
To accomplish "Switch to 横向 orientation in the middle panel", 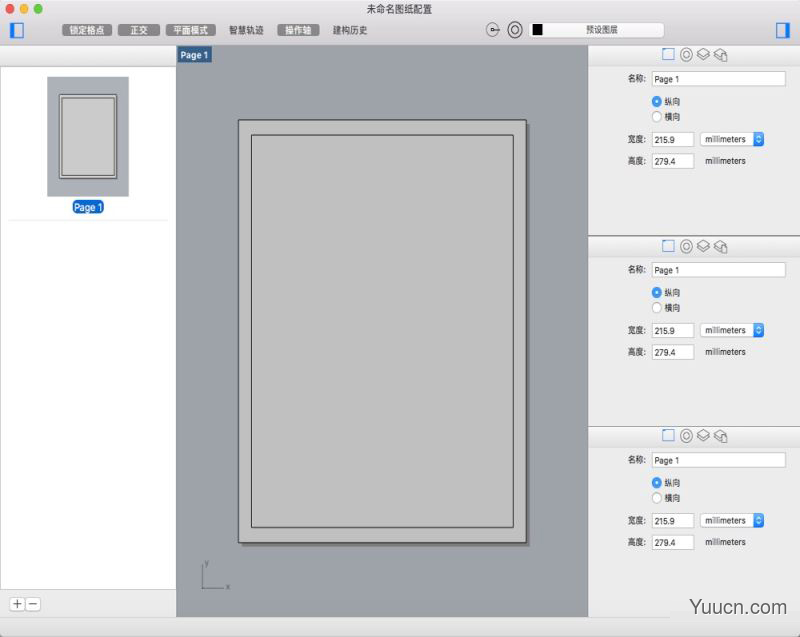I will pos(658,307).
